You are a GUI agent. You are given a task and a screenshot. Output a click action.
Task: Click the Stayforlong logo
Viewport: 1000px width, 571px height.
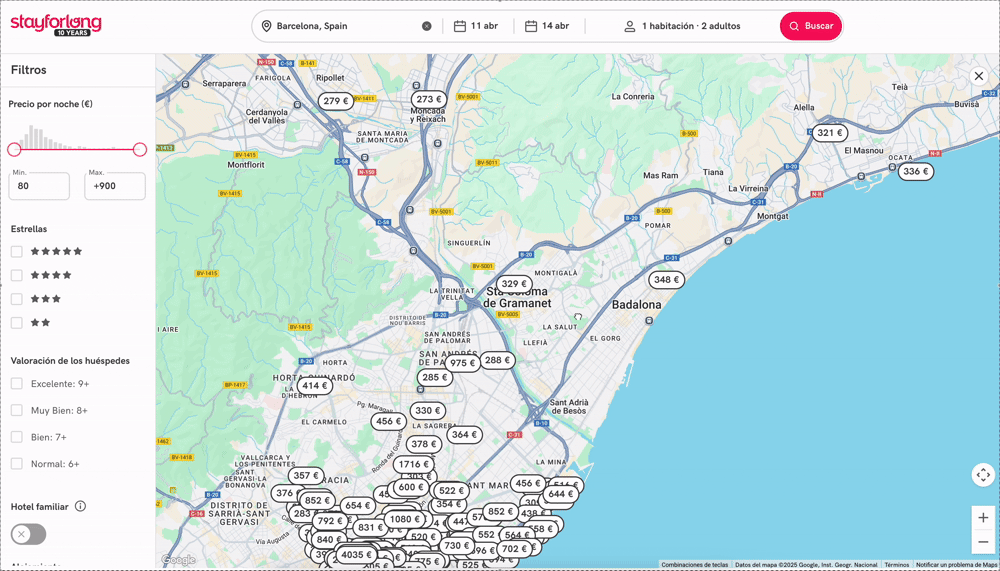coord(56,26)
